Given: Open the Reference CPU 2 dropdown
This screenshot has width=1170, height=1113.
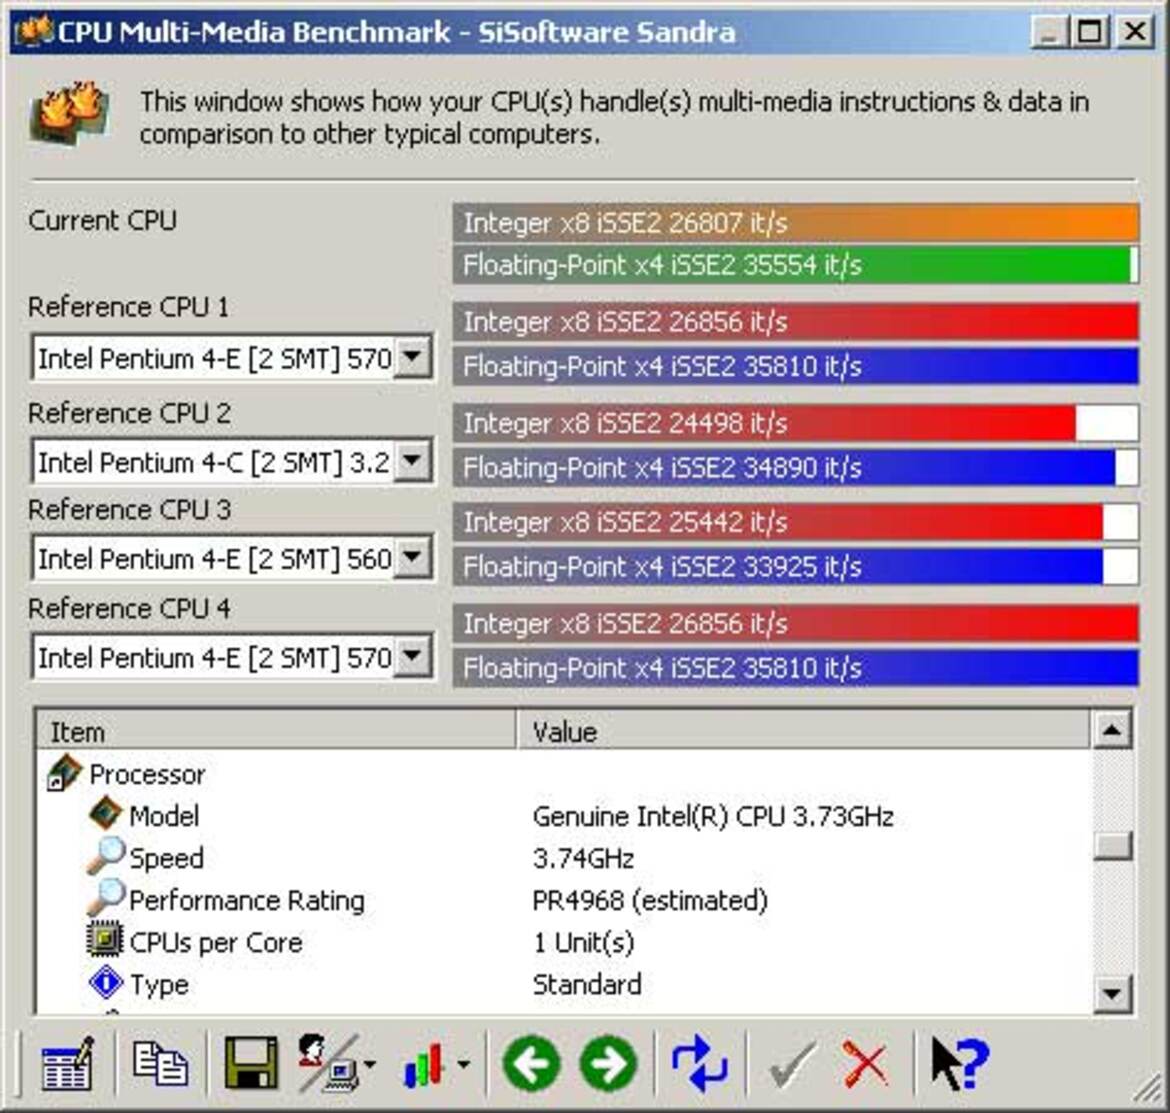Looking at the screenshot, I should click(x=413, y=461).
